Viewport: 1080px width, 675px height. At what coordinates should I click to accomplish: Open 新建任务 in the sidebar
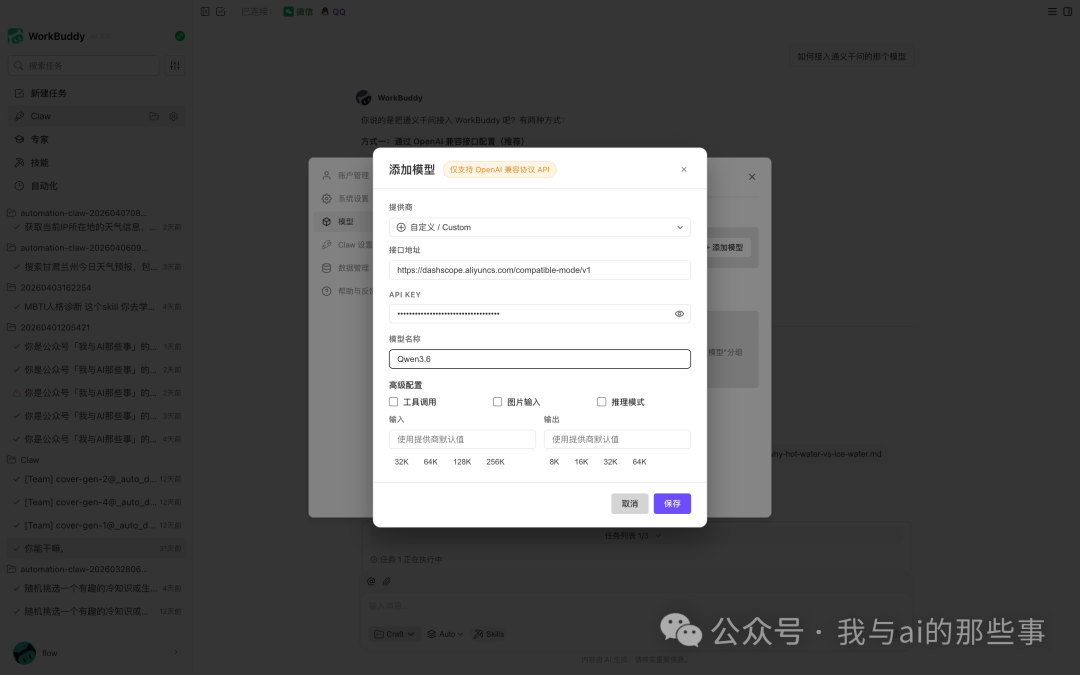click(x=96, y=93)
